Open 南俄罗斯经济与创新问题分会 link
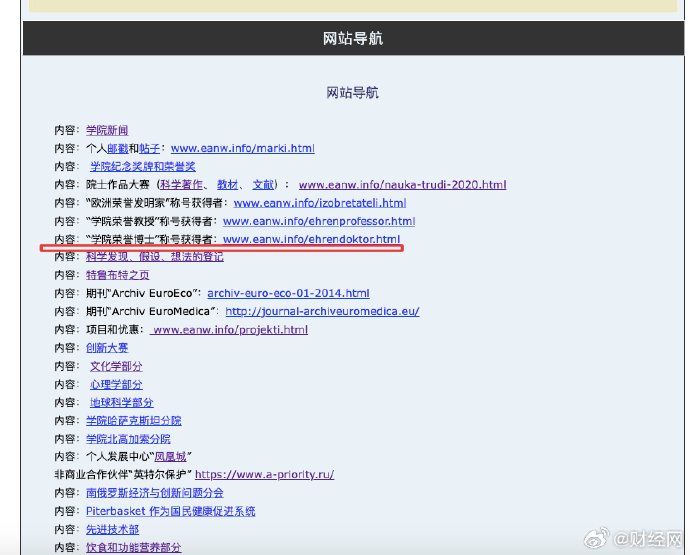 pos(154,493)
